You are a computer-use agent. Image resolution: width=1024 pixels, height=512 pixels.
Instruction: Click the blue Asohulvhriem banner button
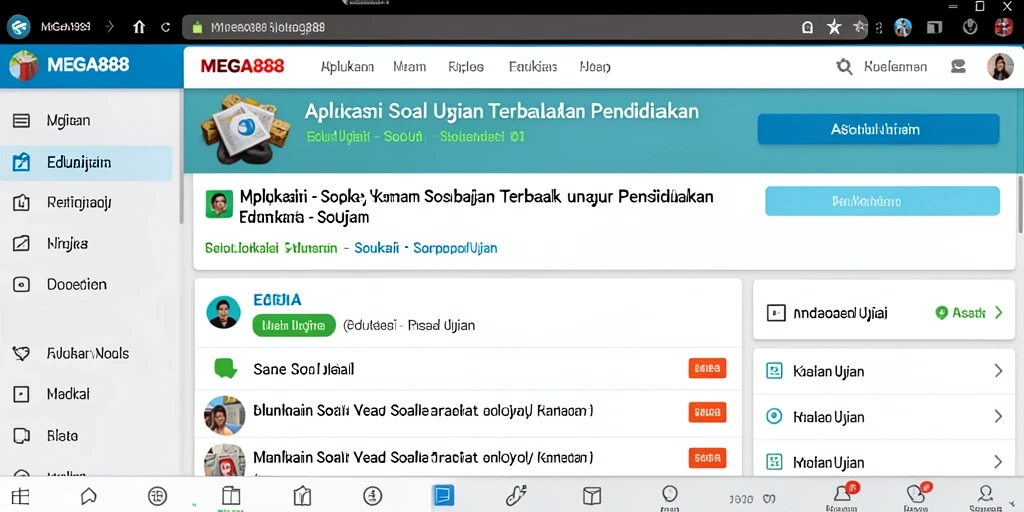click(878, 129)
